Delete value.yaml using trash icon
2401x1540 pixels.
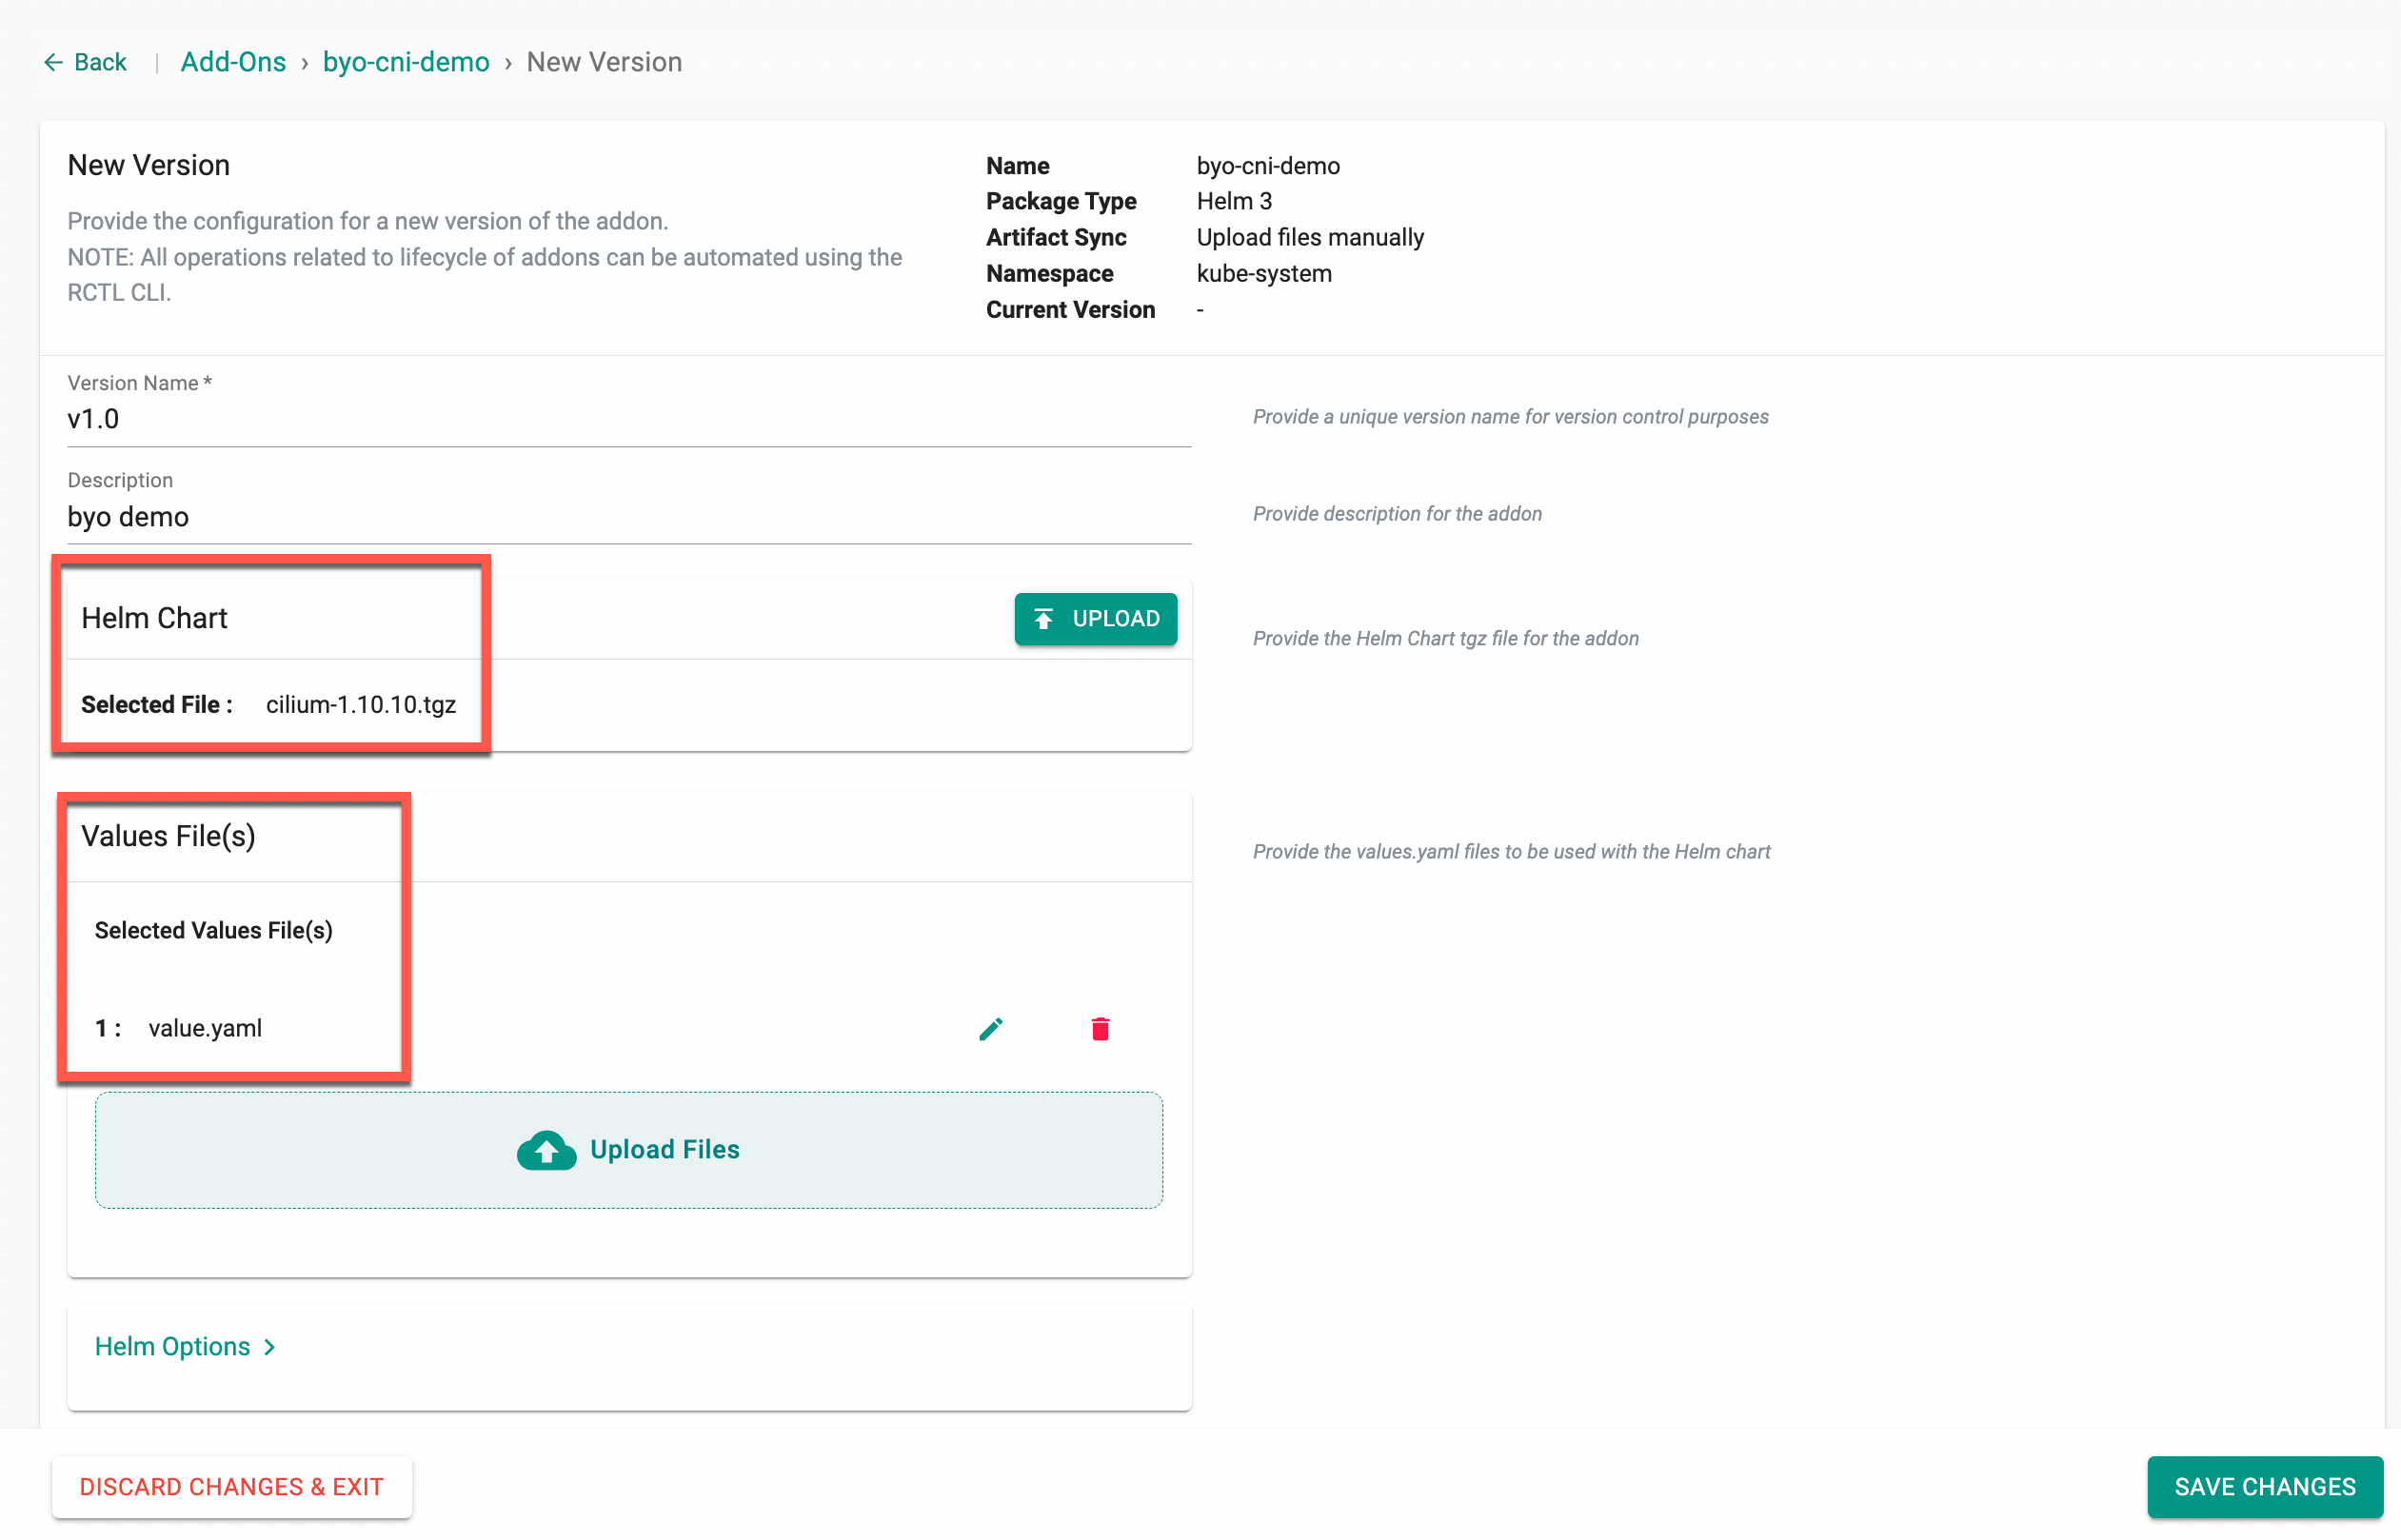click(1100, 1028)
